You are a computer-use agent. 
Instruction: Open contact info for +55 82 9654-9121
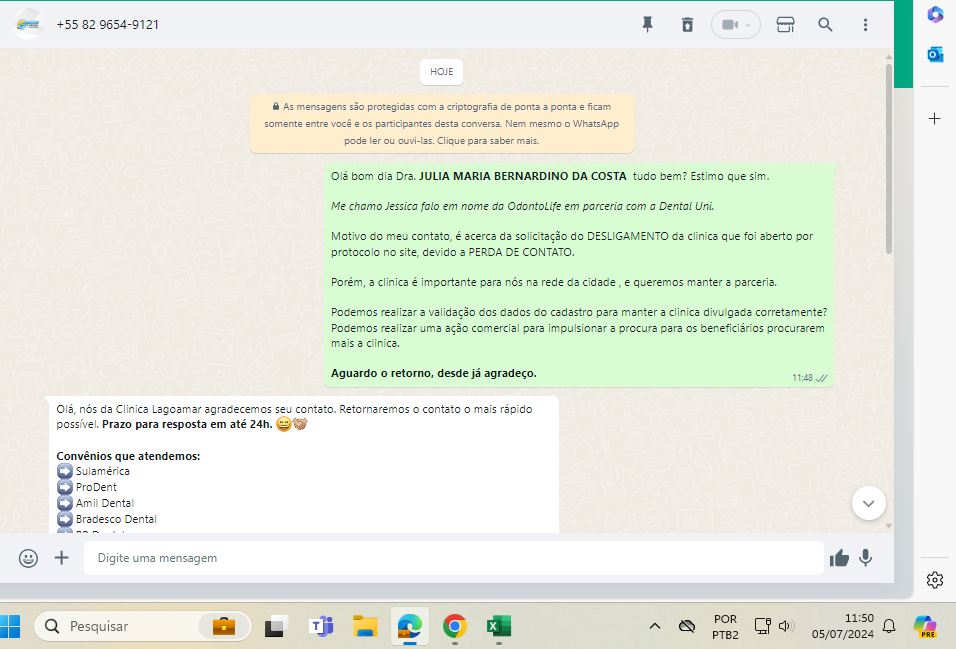coord(107,24)
